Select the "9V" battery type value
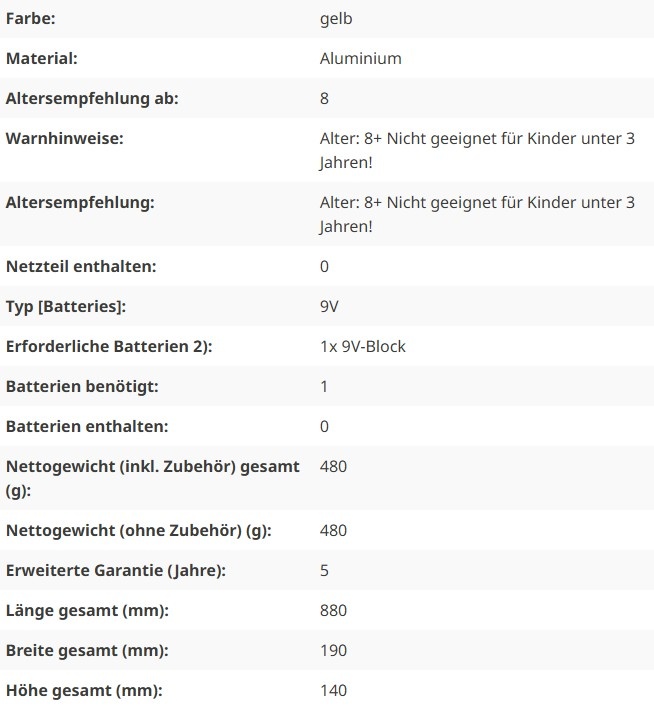The image size is (654, 711). (x=329, y=306)
